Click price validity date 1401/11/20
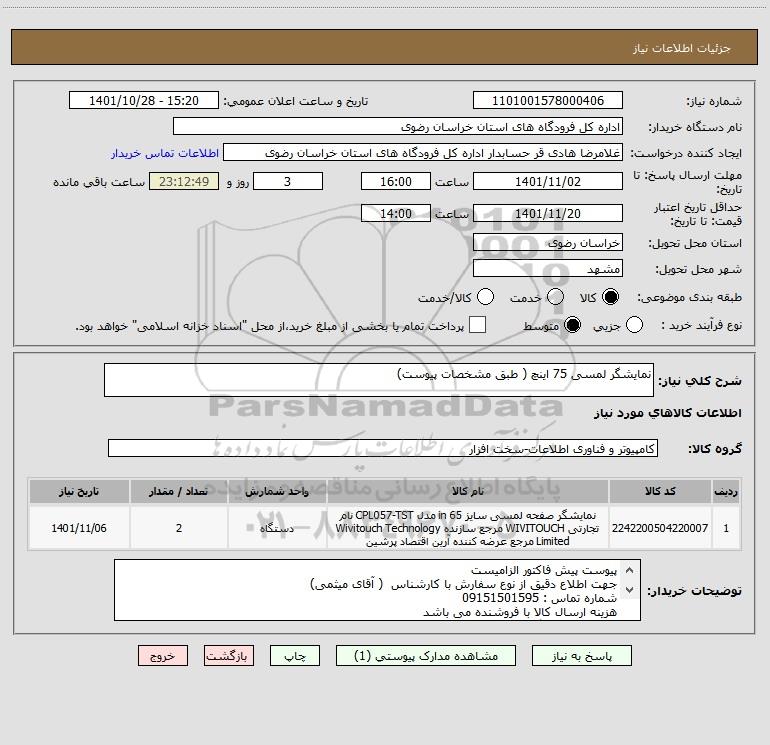 tap(548, 213)
